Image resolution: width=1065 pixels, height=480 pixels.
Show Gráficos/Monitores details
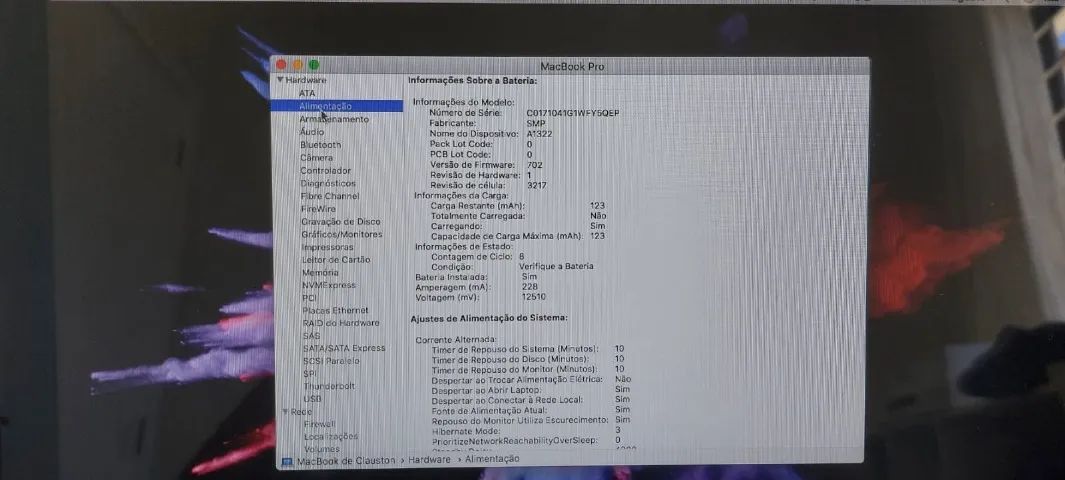[x=342, y=234]
